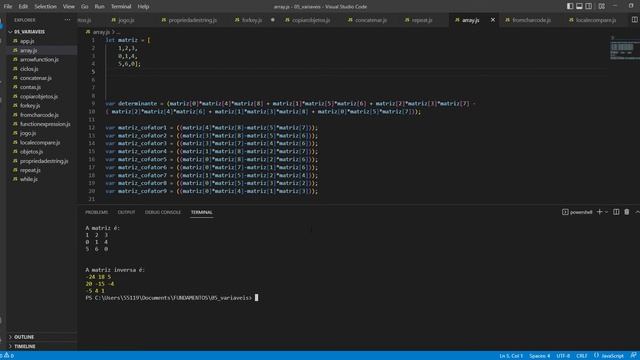Open Explorer more actions ellipsis
Viewport: 640px width, 360px height.
click(67, 20)
